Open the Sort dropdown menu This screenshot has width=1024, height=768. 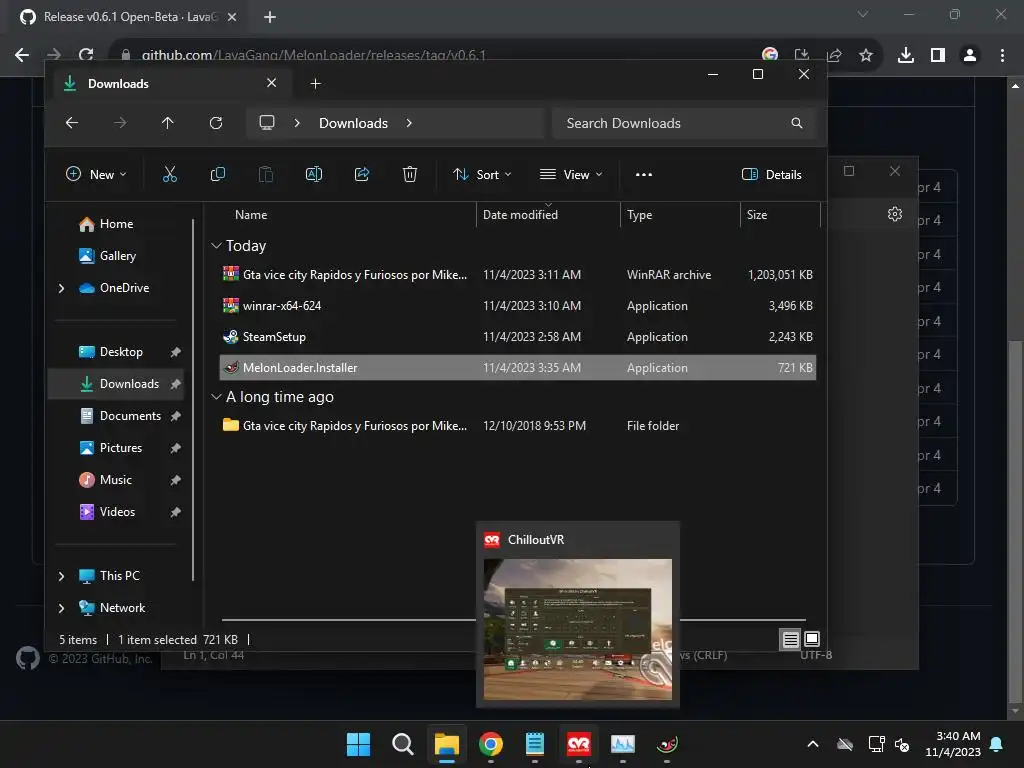[x=482, y=174]
